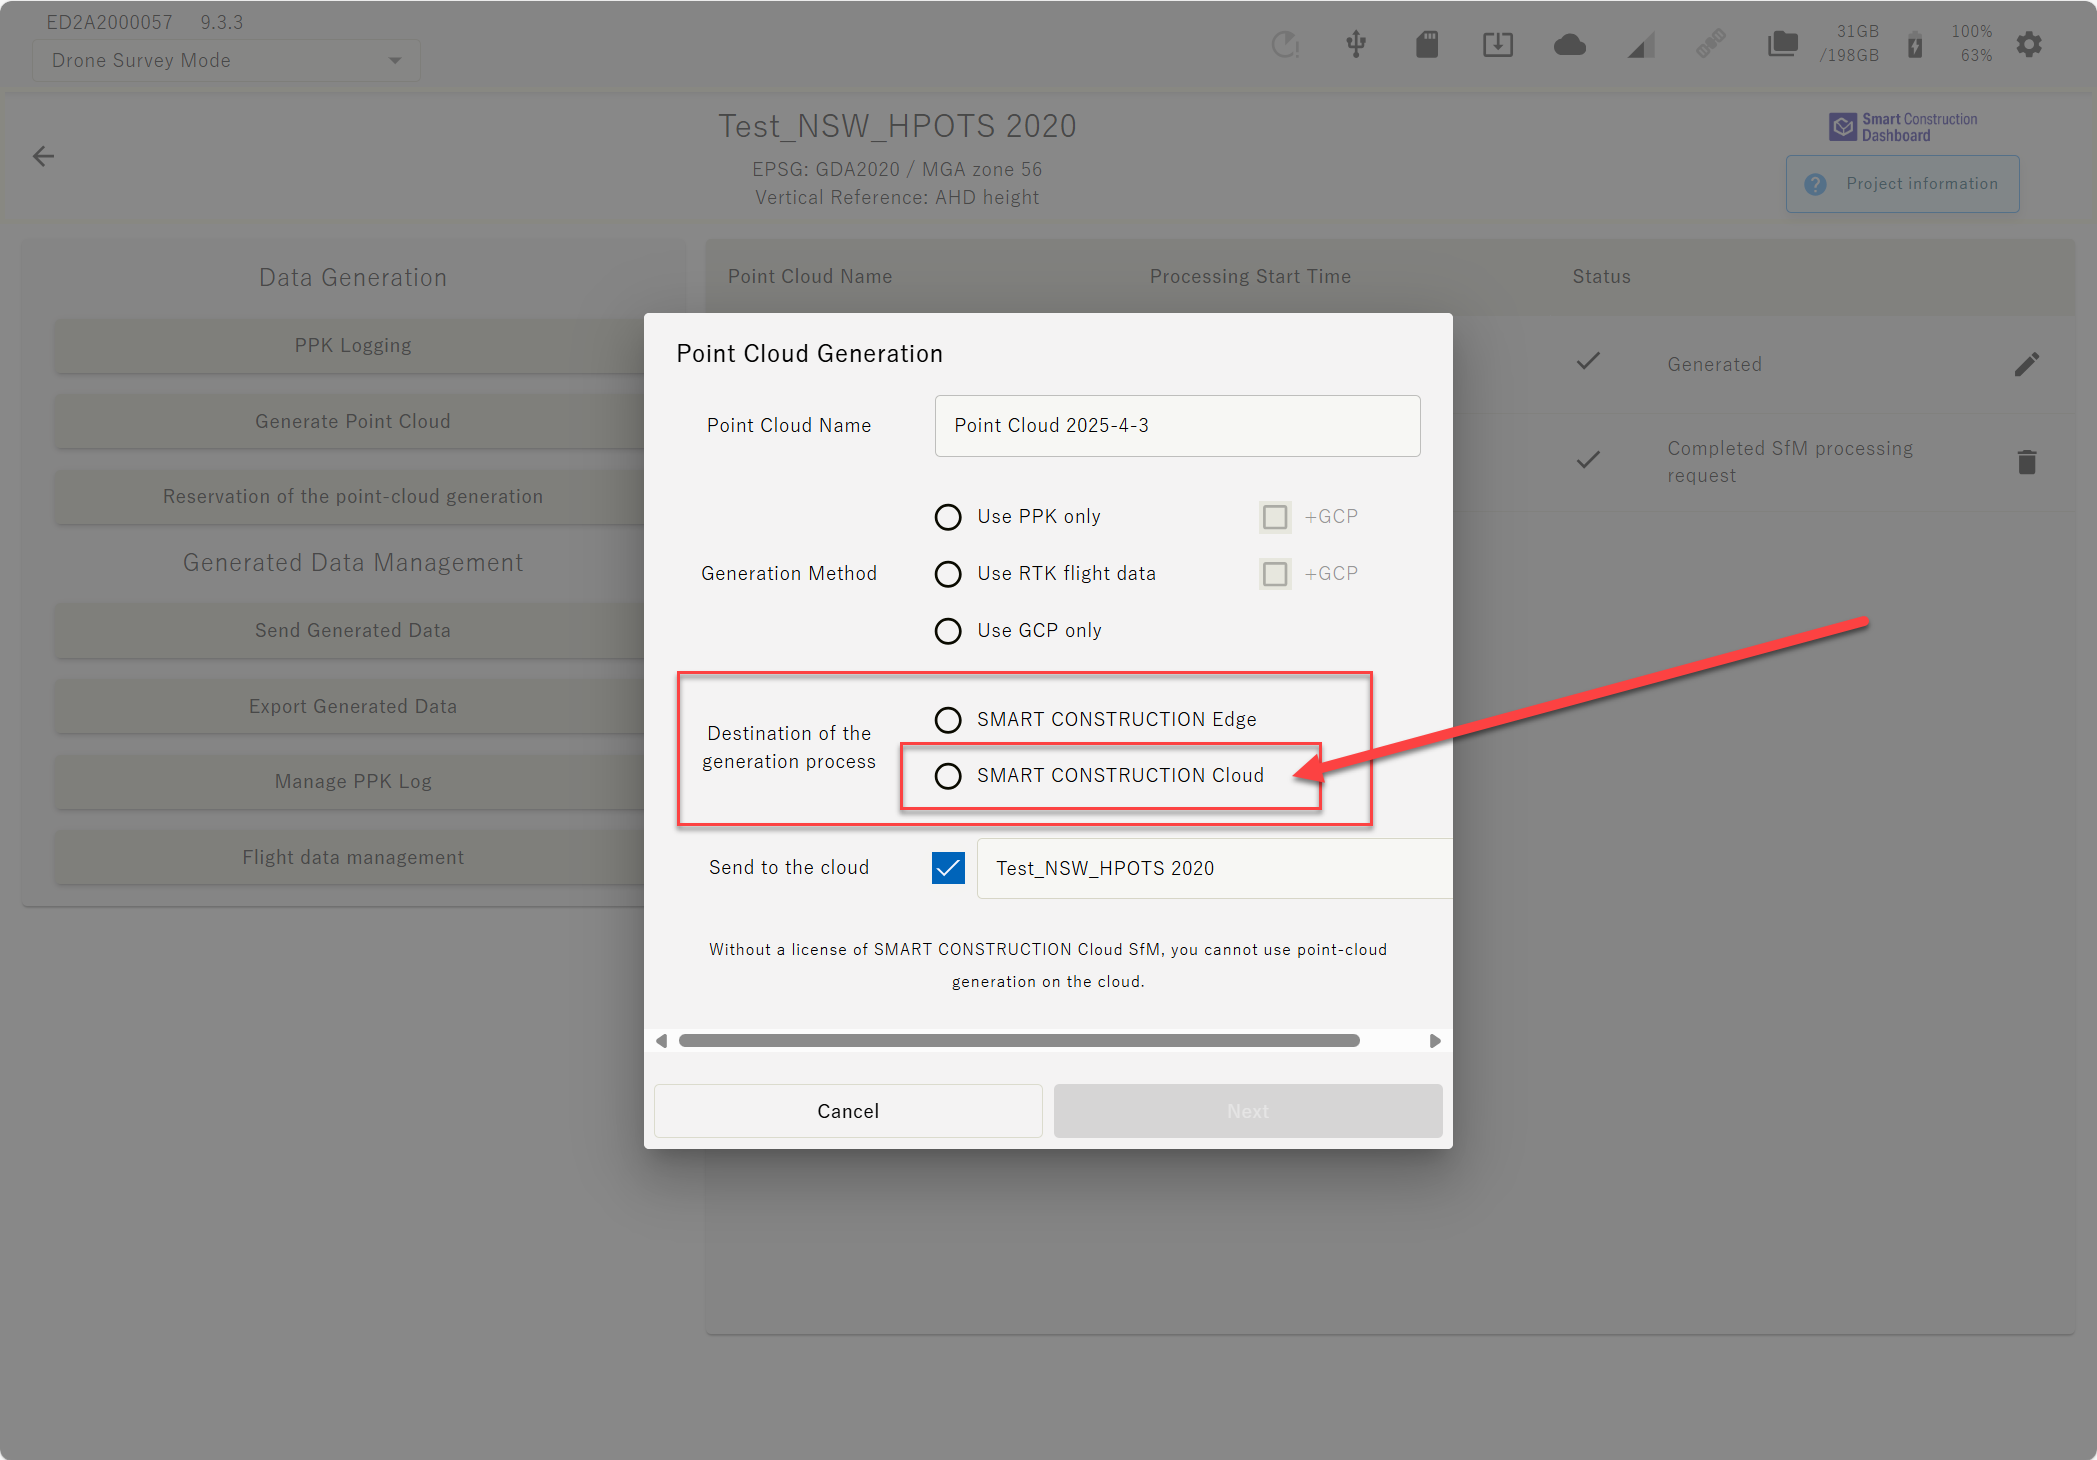Click the Point Cloud Name column header
This screenshot has height=1460, width=2097.
(810, 277)
